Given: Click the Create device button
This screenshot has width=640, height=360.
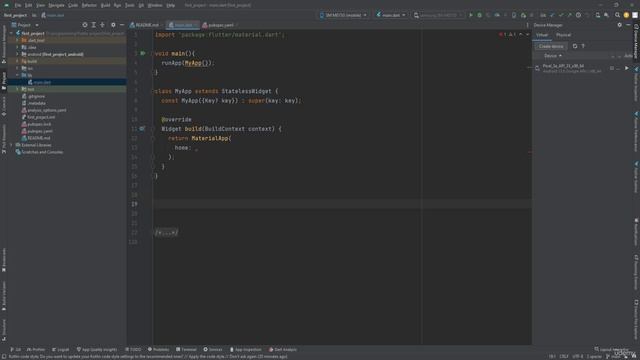Looking at the screenshot, I should pyautogui.click(x=551, y=46).
